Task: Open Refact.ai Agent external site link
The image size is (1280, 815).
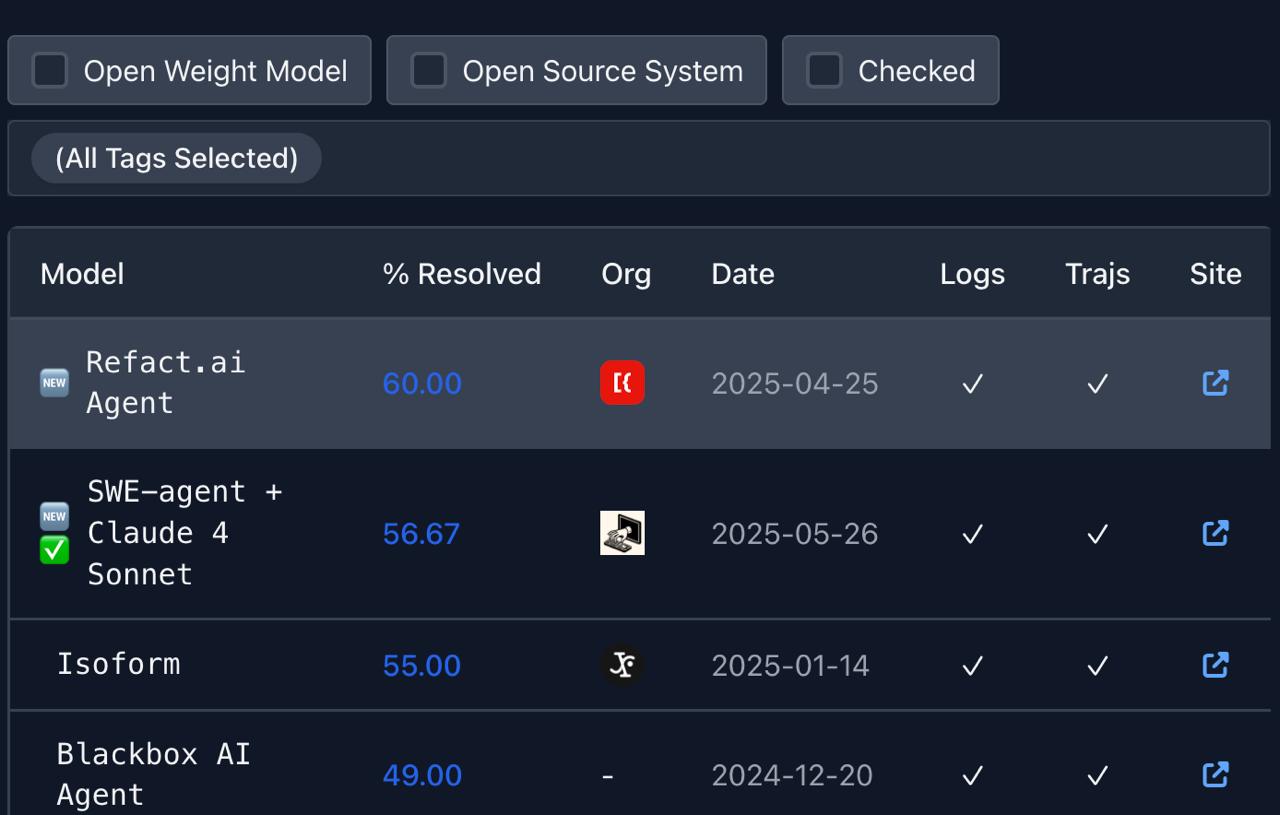Action: coord(1215,383)
